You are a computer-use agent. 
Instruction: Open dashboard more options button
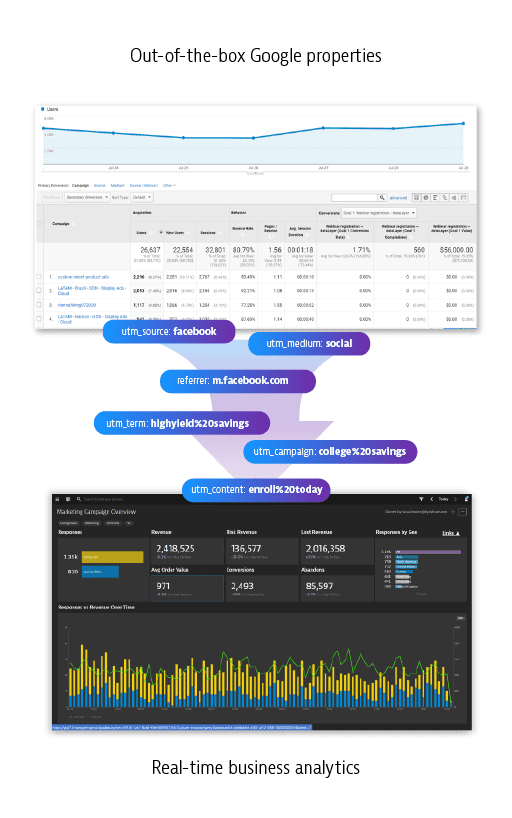(462, 512)
